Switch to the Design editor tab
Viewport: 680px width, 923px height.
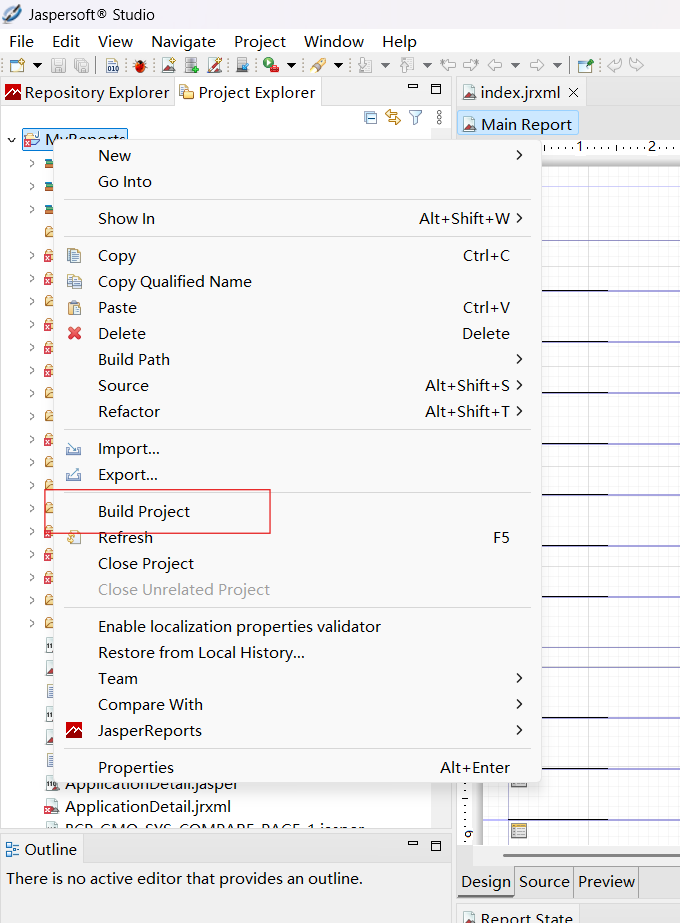486,882
